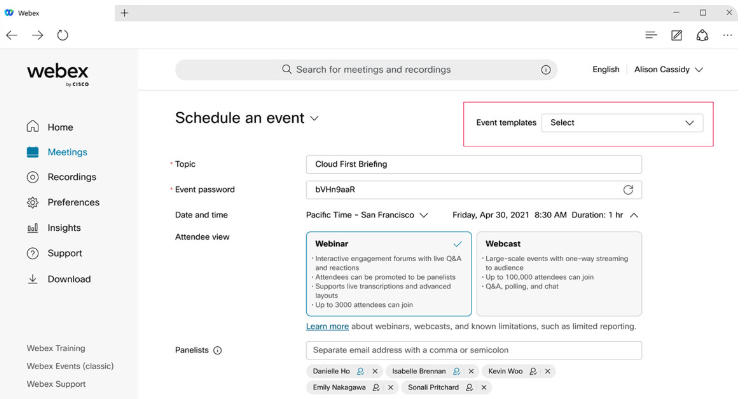Click the share icon in the browser toolbar
The height and width of the screenshot is (399, 747).
702,35
